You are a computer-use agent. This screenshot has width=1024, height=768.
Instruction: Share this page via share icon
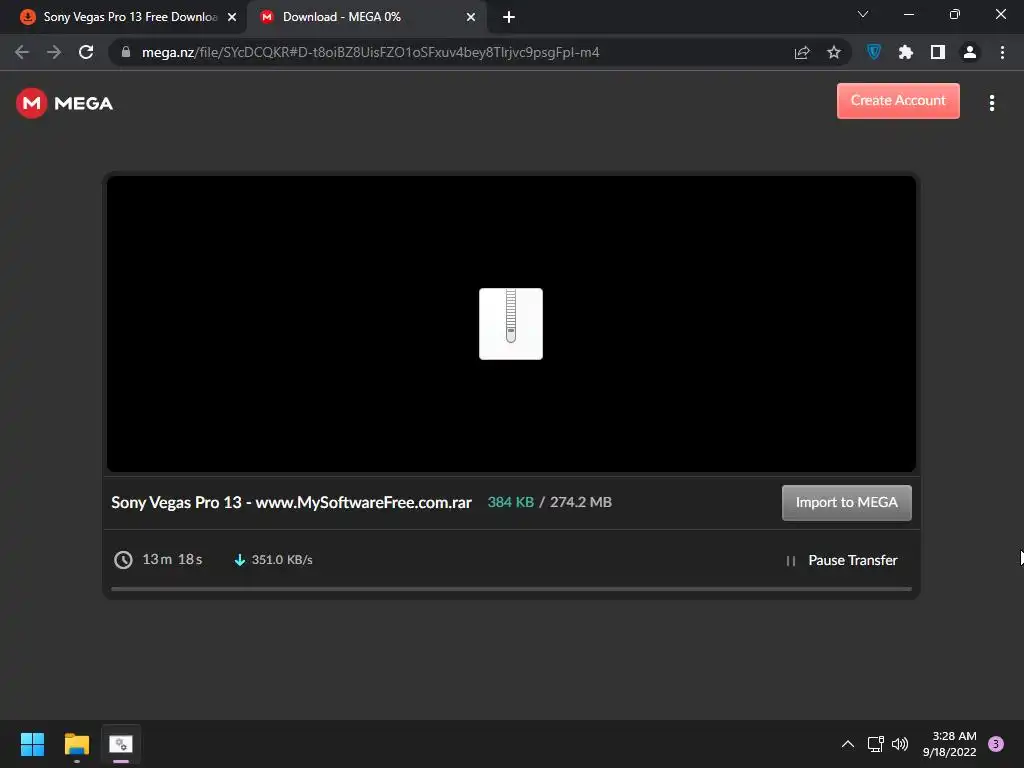802,52
